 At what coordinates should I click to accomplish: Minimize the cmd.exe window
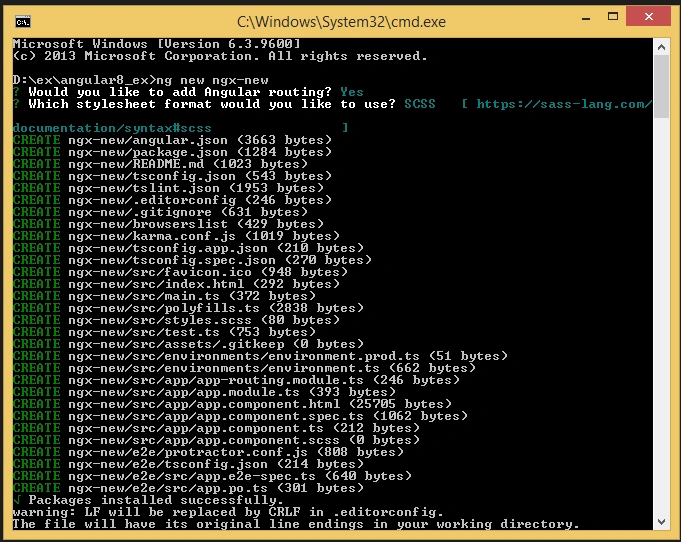[x=586, y=18]
